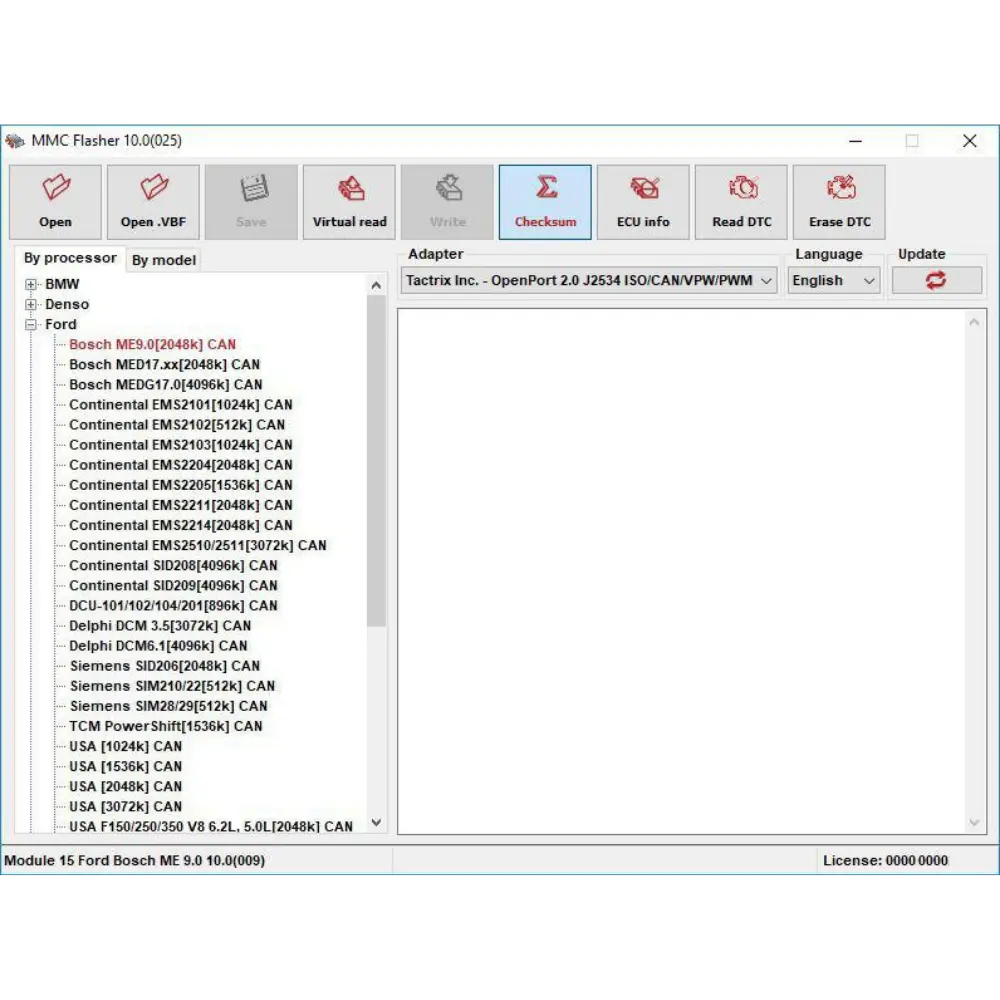Select Continental EMS2103[1024k] CAN
Viewport: 1000px width, 1000px height.
tap(181, 445)
